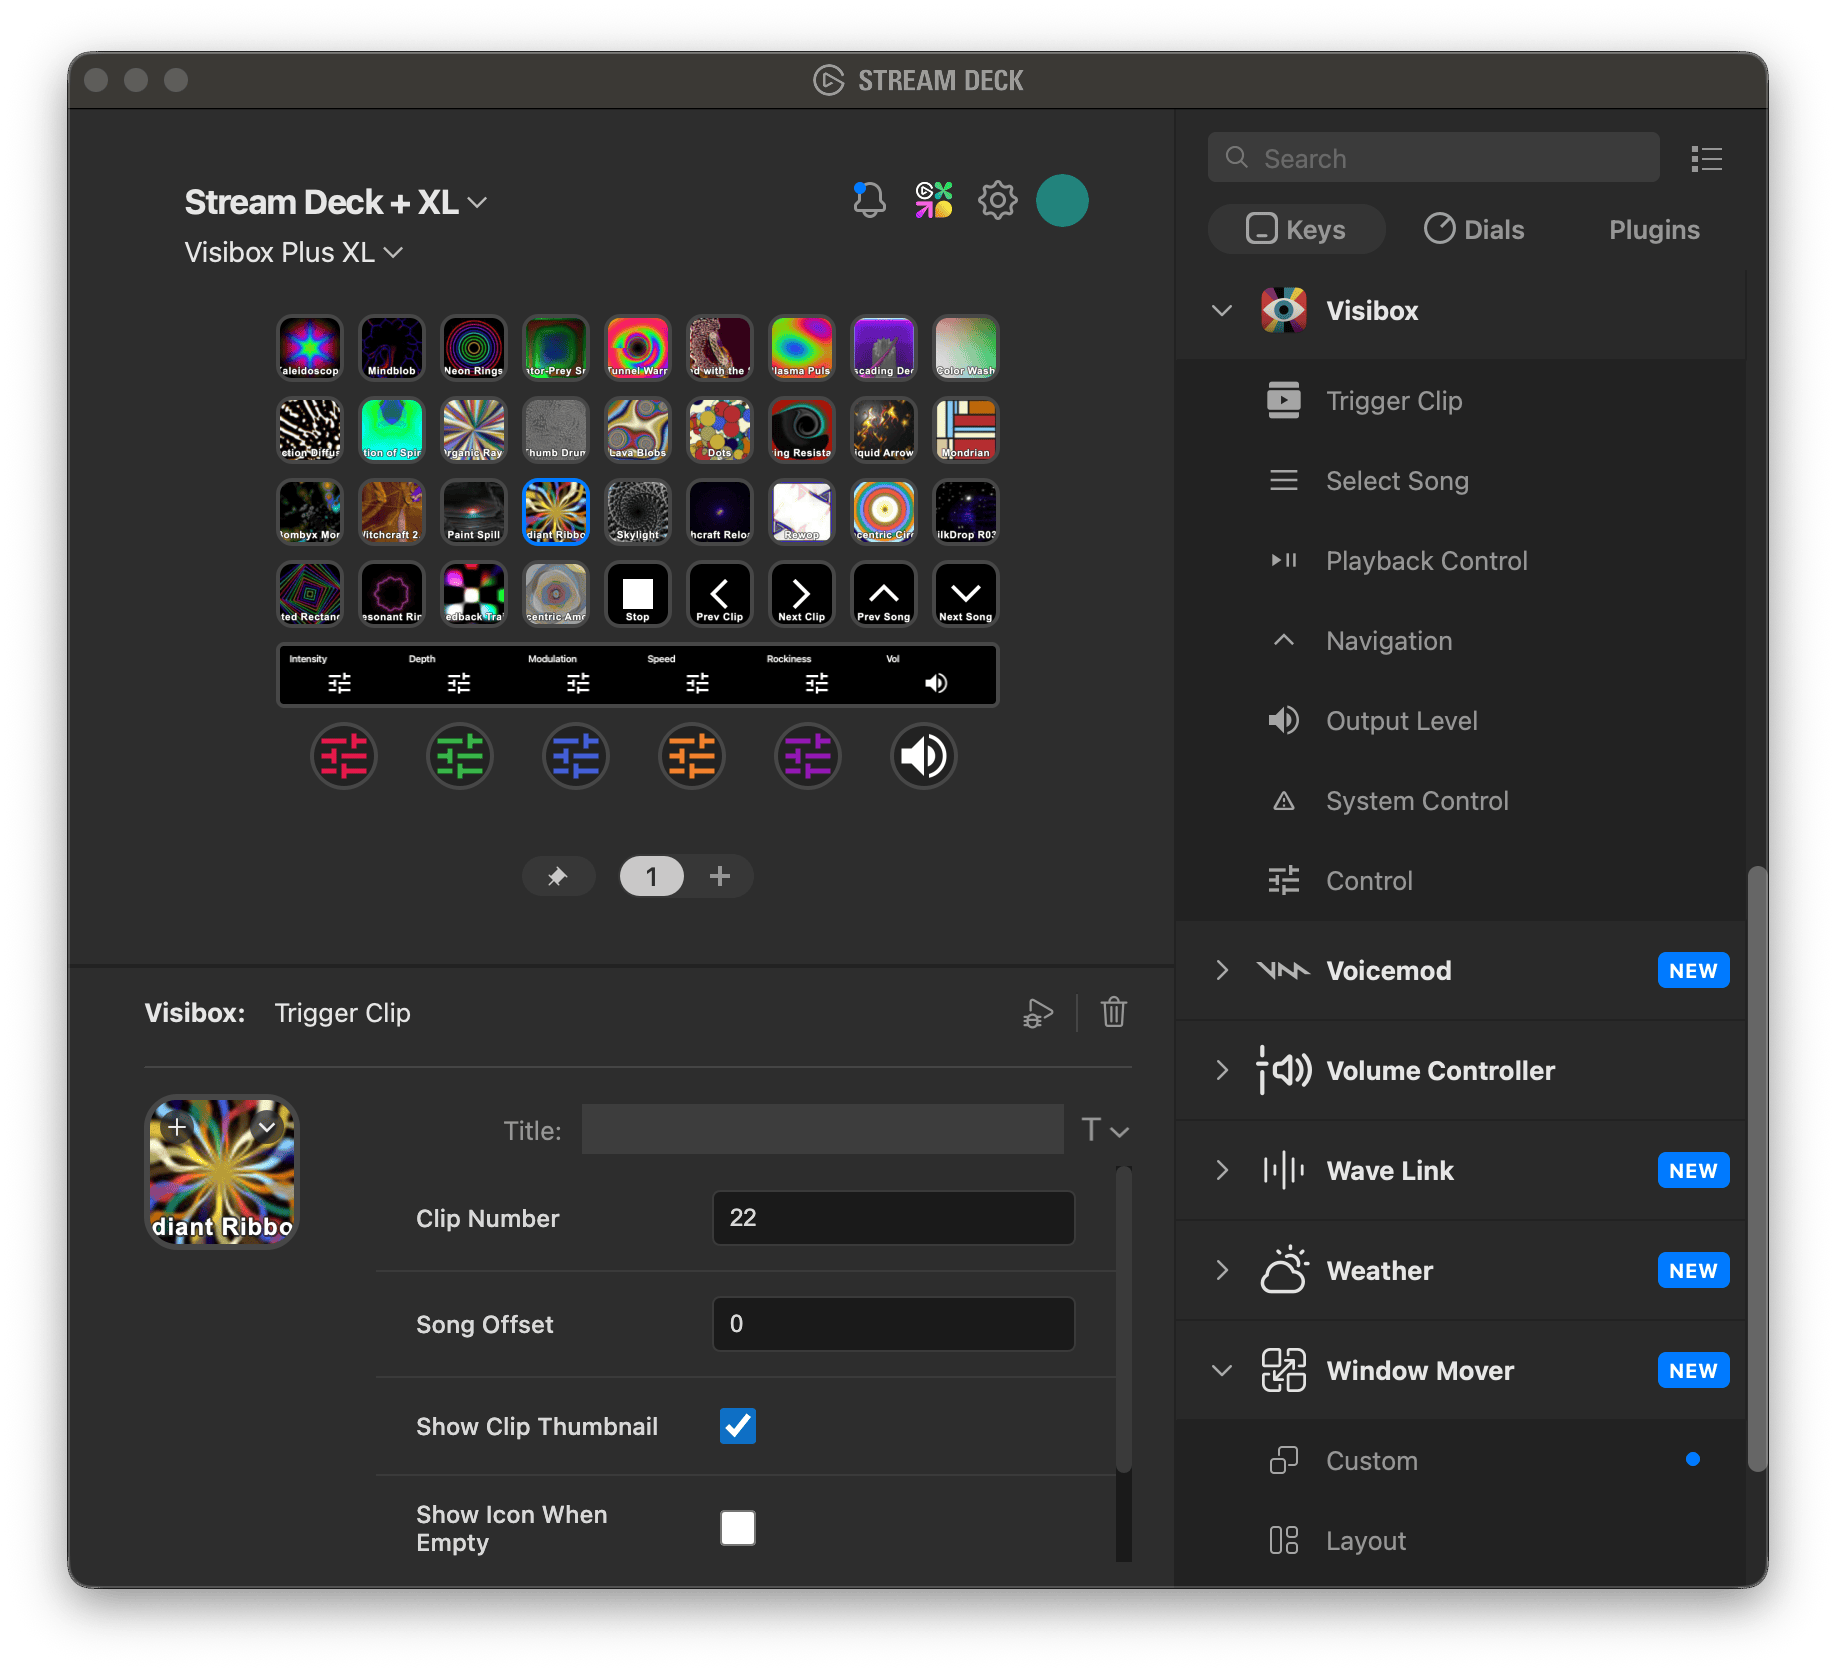
Task: Choose the Navigation action
Action: pyautogui.click(x=1460, y=641)
